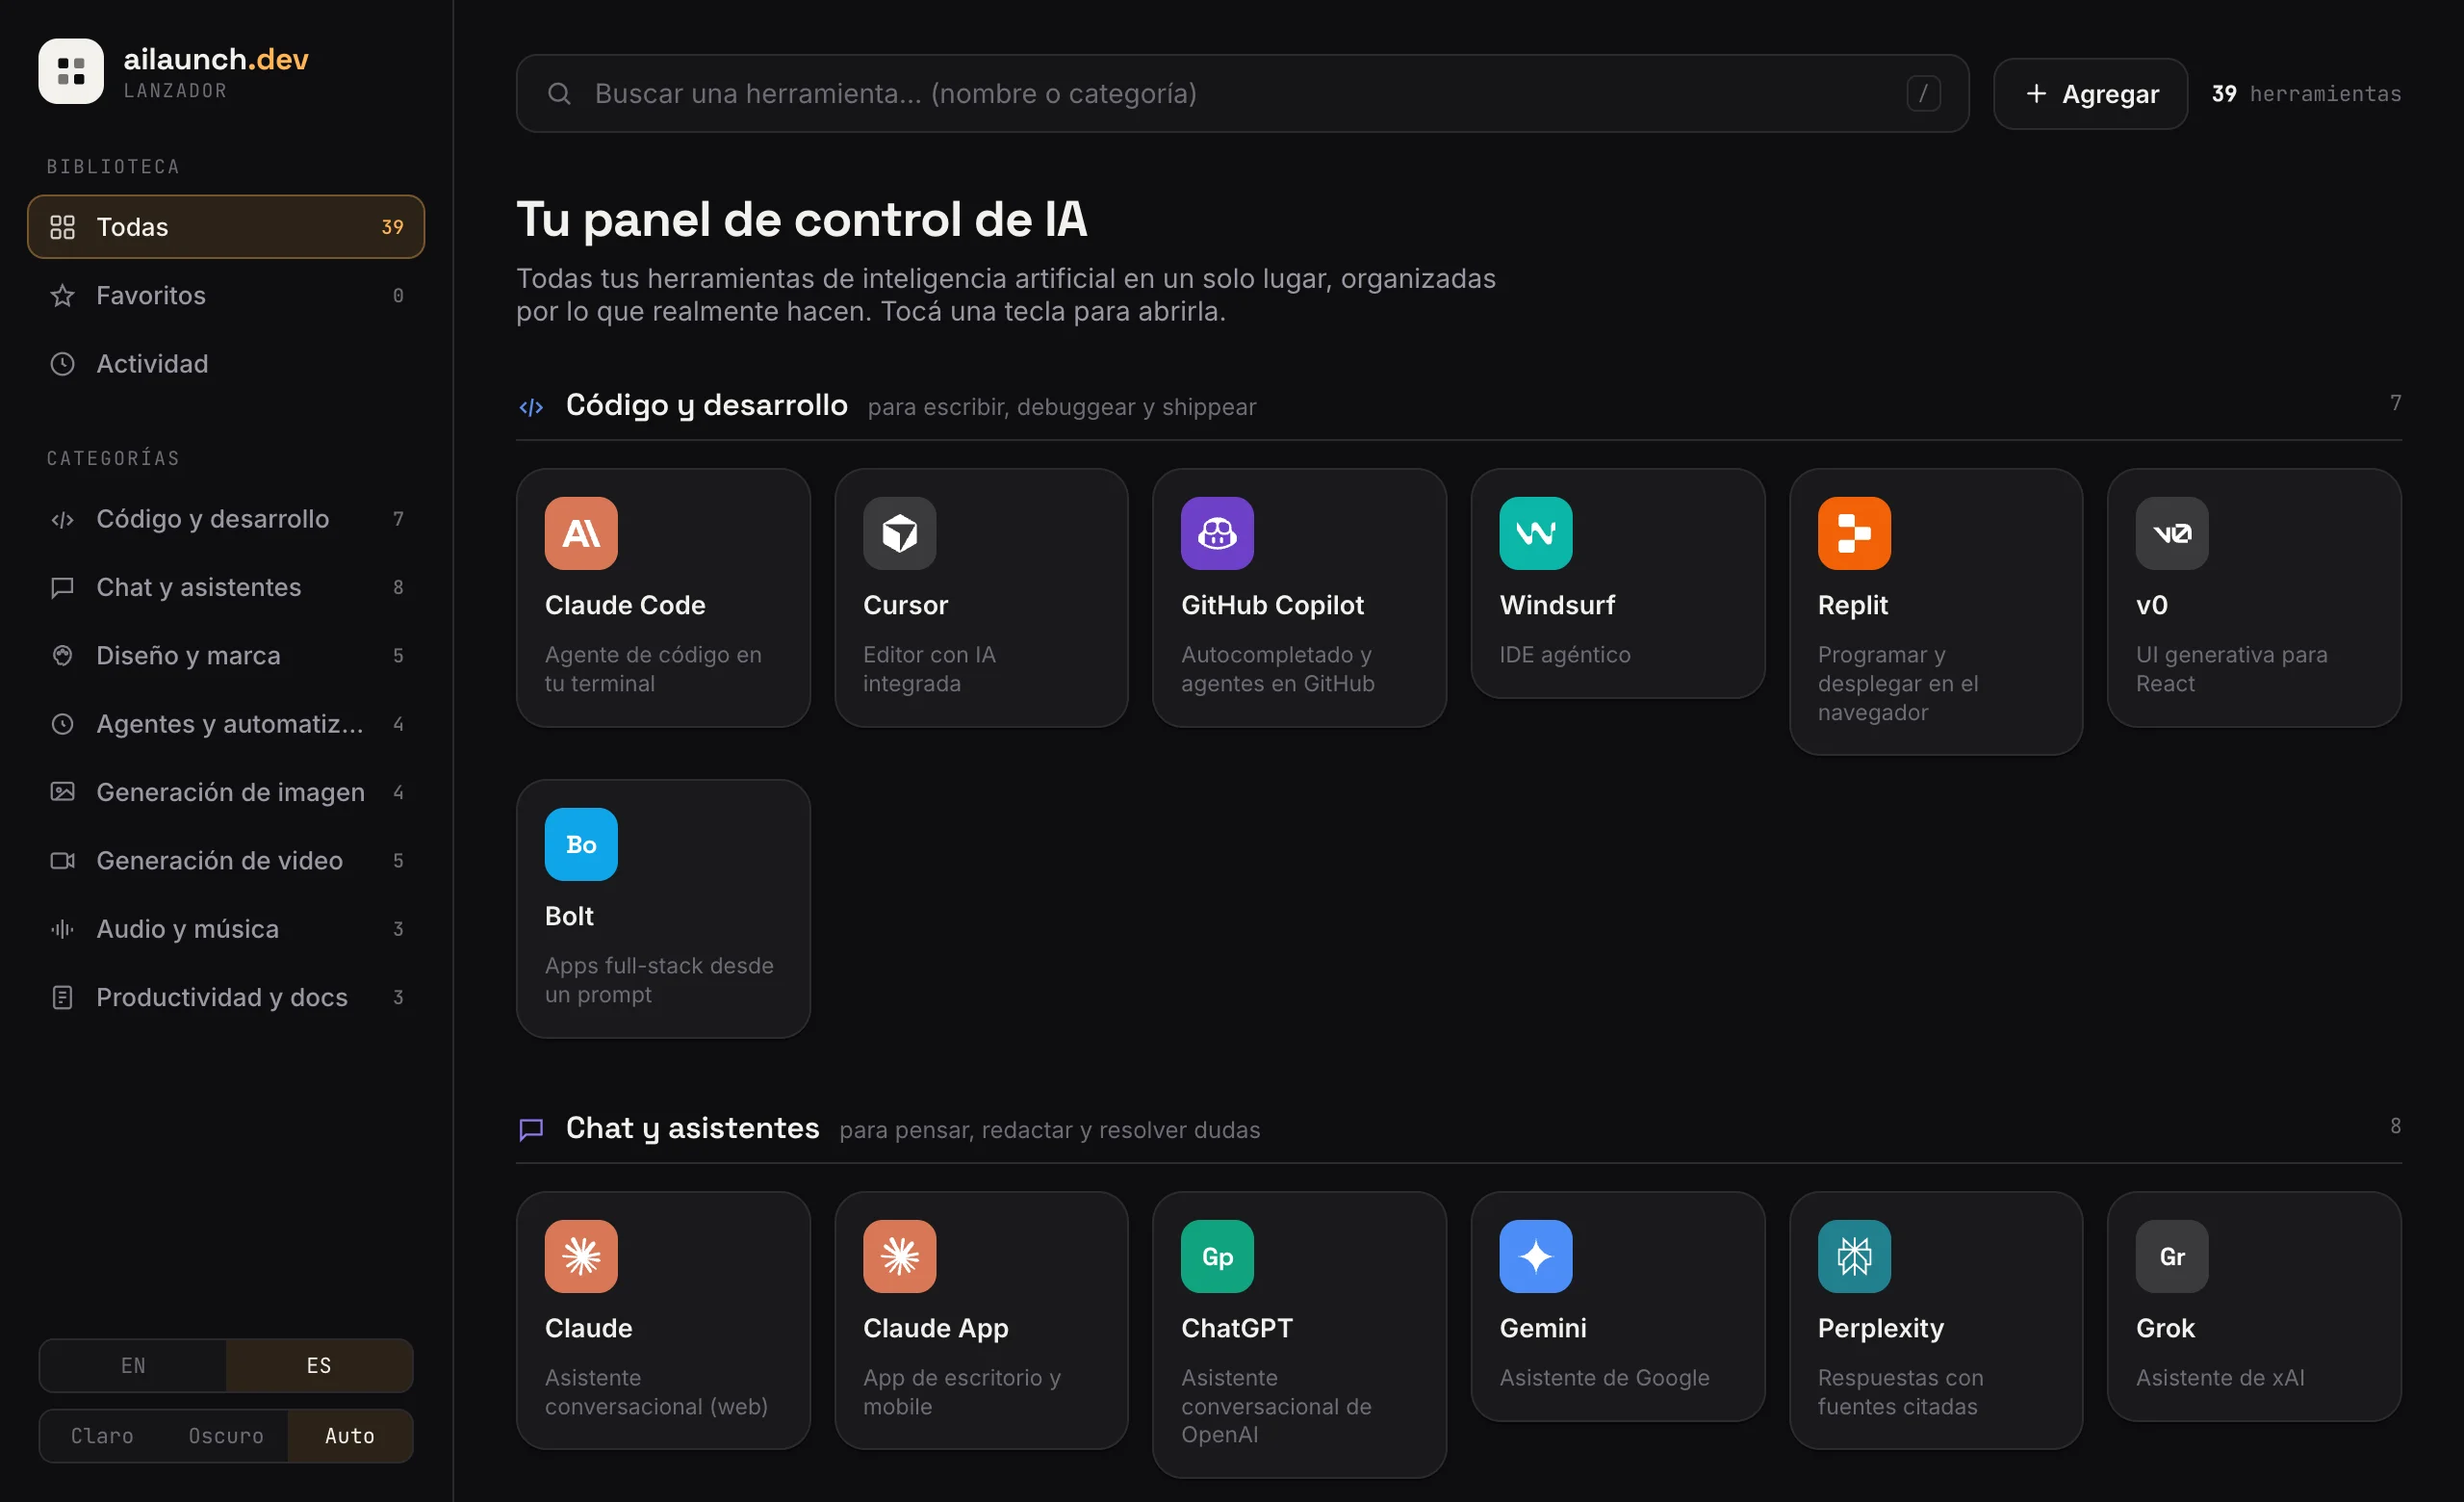Launch the Replit orange icon

[1854, 533]
